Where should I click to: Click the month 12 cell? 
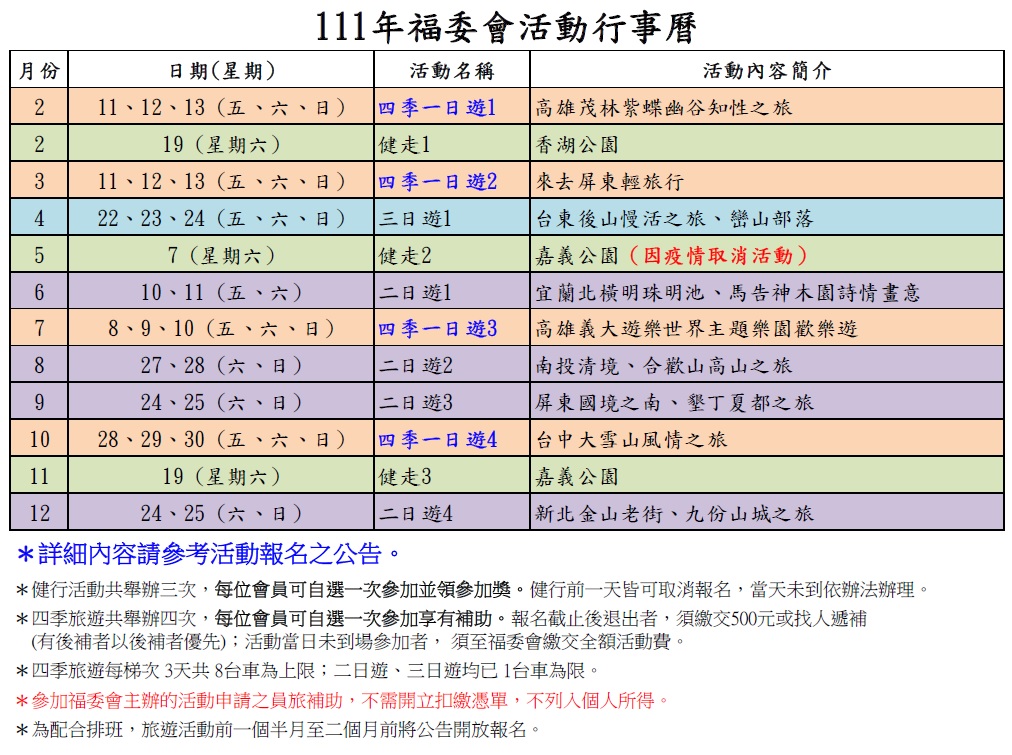click(39, 514)
